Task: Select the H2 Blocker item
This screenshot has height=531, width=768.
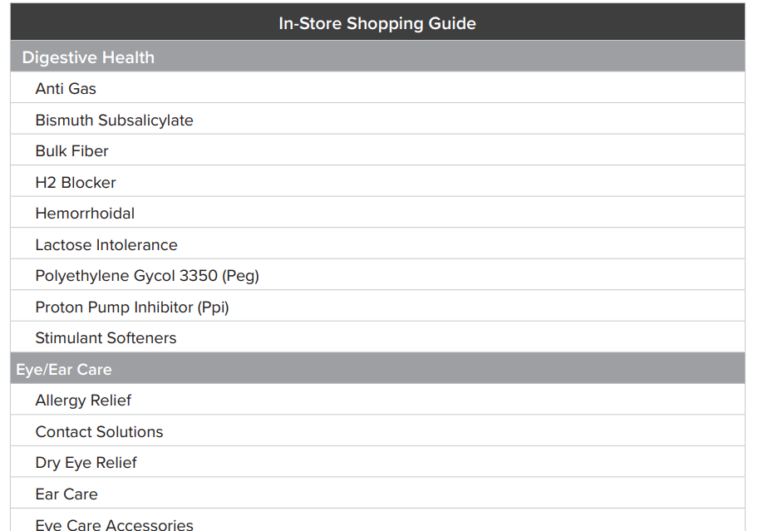Action: [75, 183]
